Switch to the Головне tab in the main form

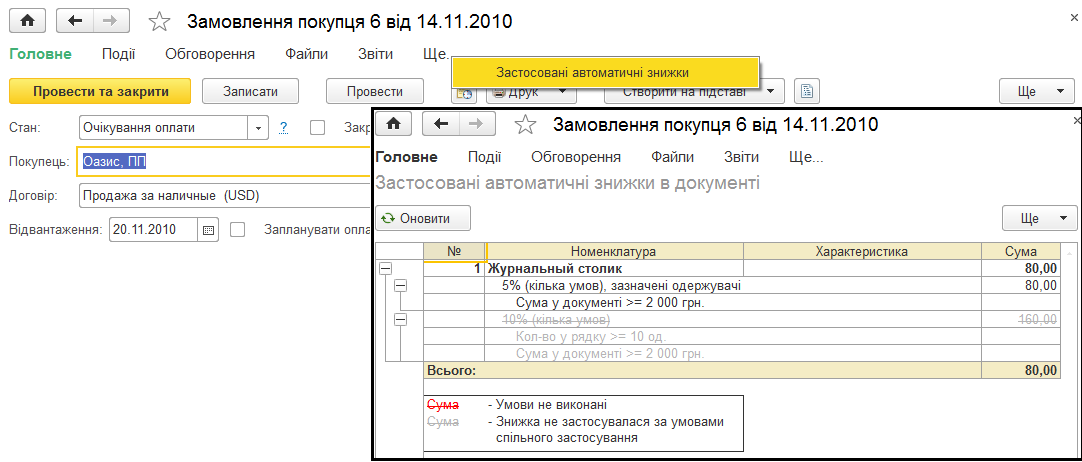click(x=41, y=54)
